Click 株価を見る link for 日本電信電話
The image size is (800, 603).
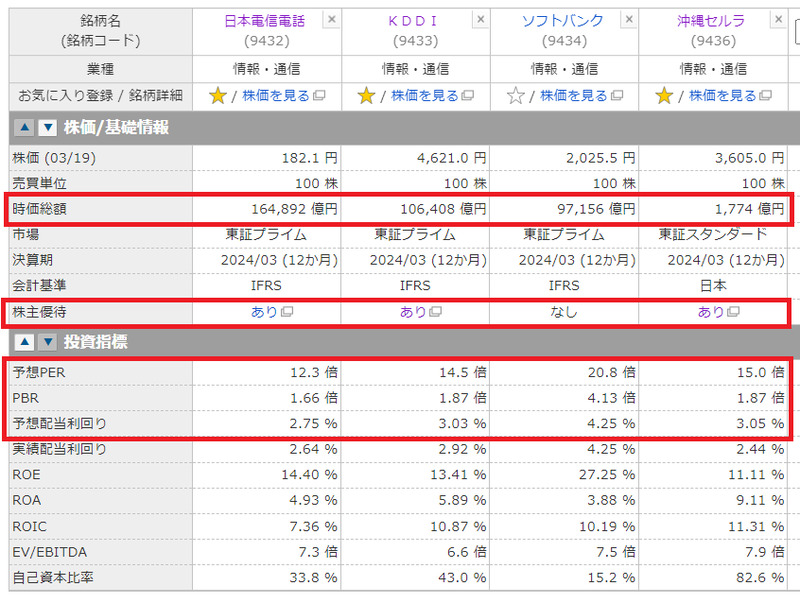(x=276, y=95)
